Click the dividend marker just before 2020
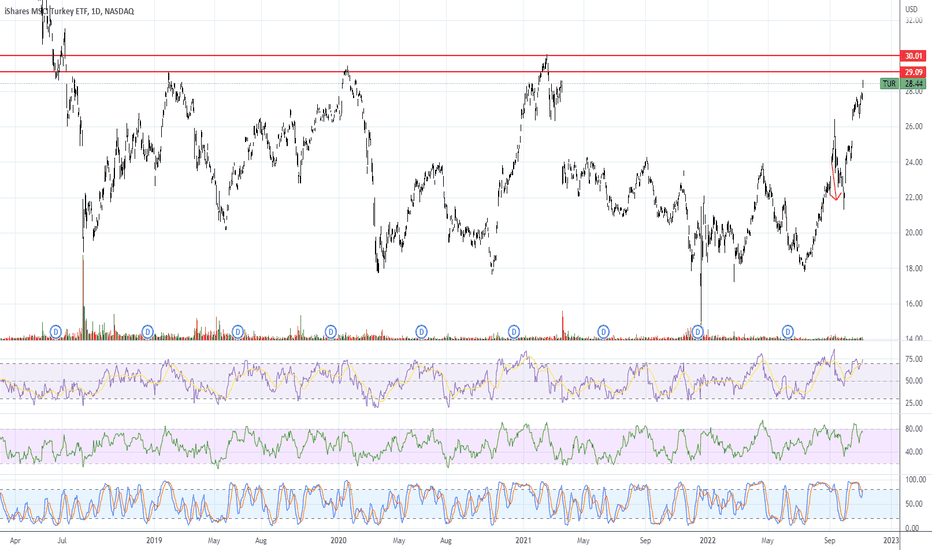The width and height of the screenshot is (932, 550). [330, 331]
